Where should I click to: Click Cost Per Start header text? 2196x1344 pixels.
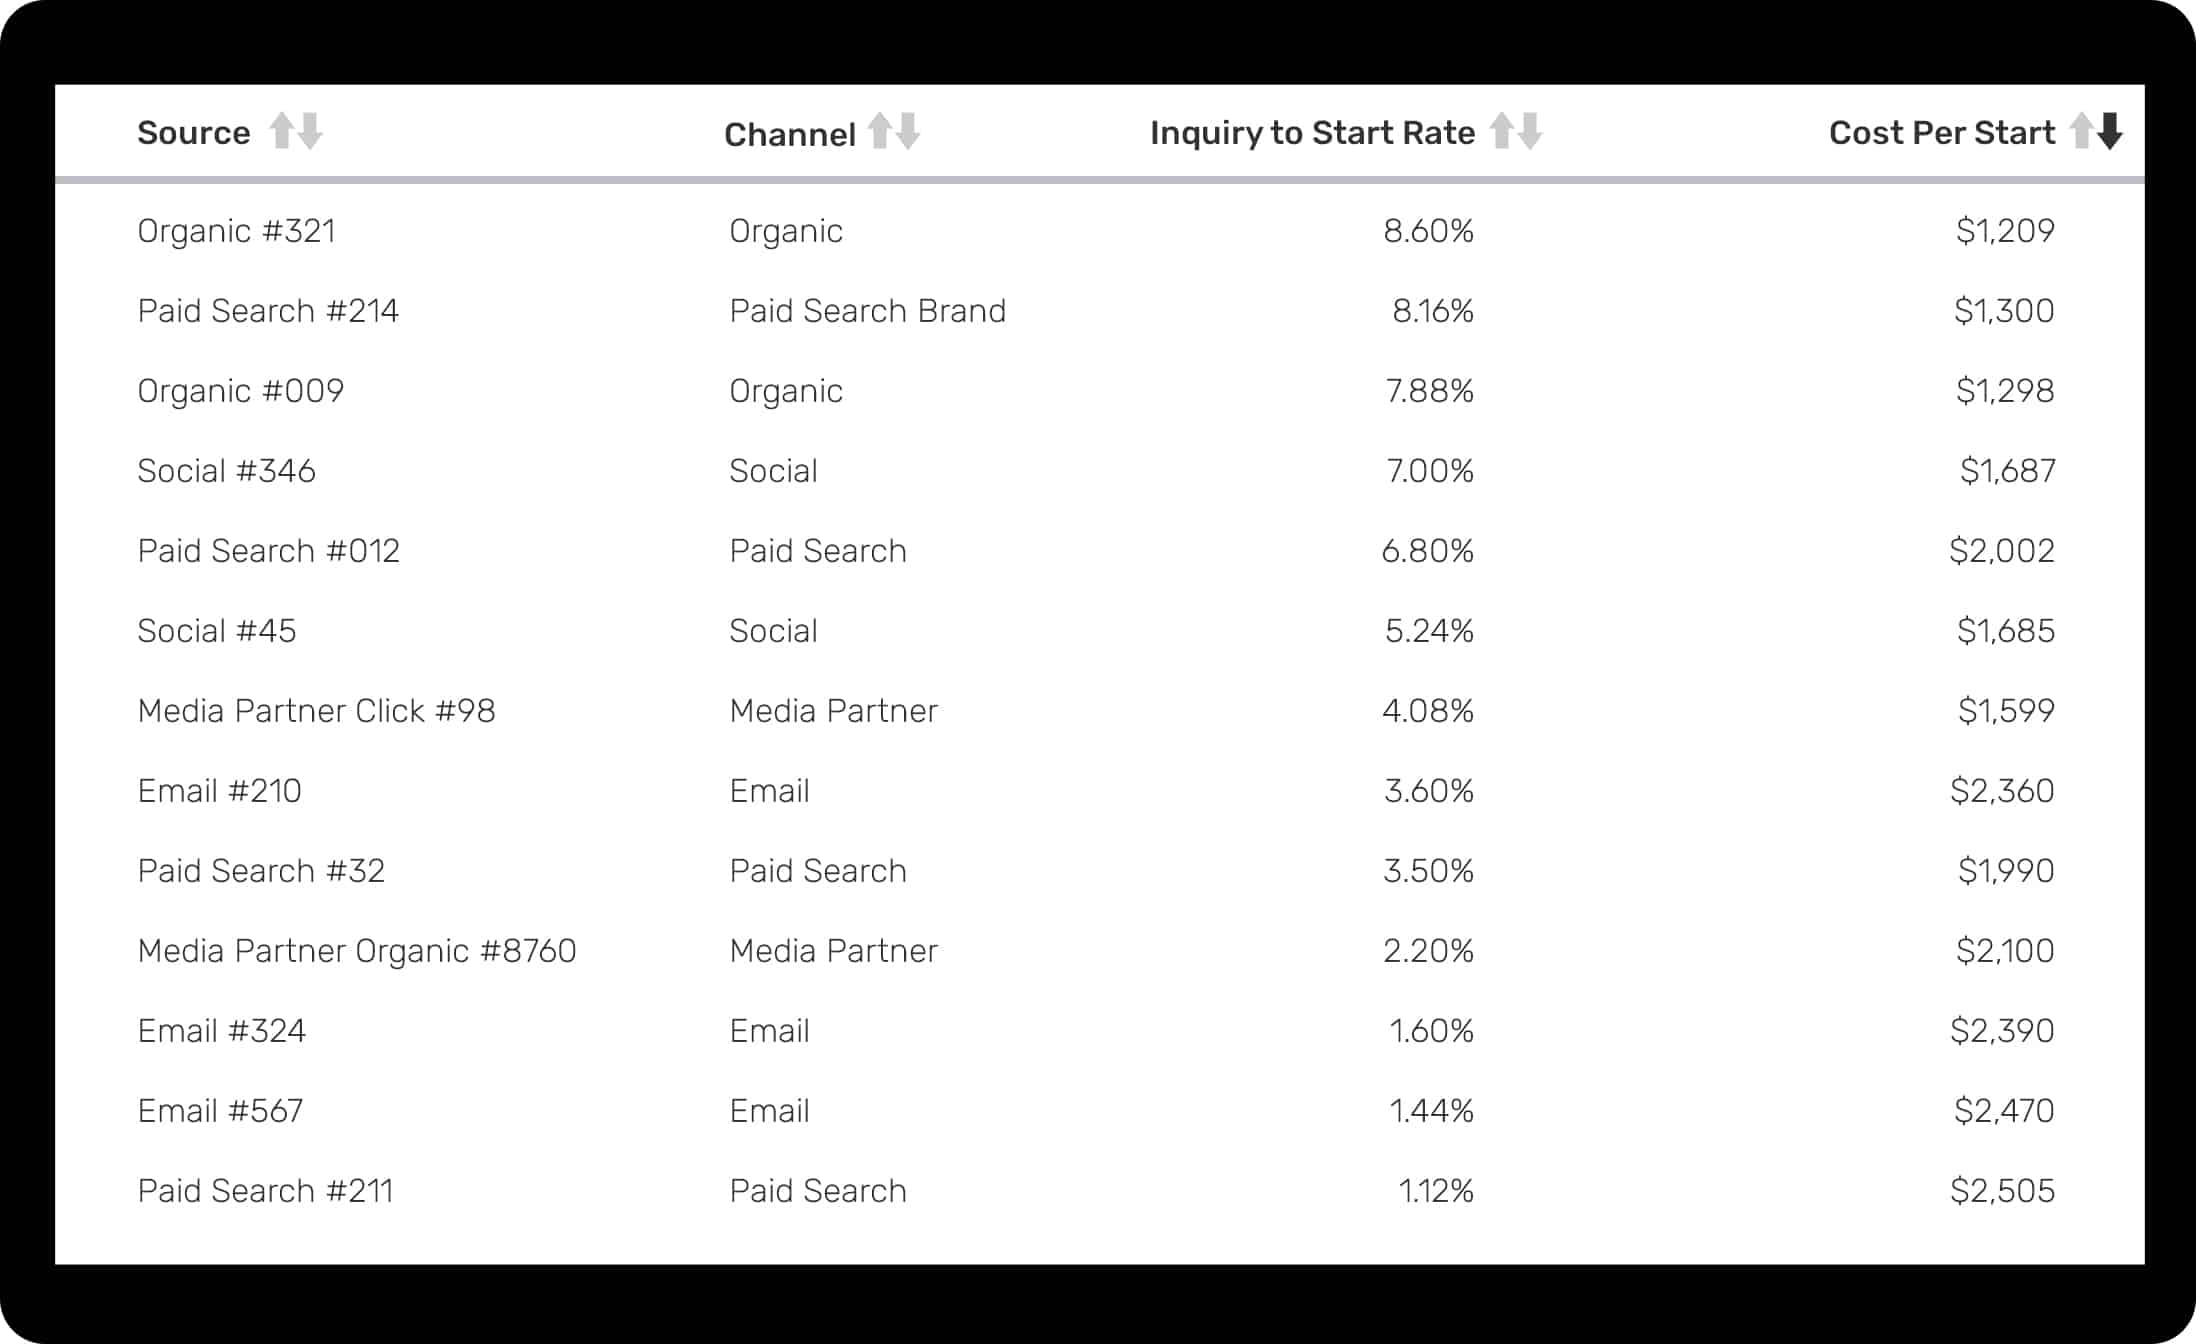pyautogui.click(x=1941, y=133)
